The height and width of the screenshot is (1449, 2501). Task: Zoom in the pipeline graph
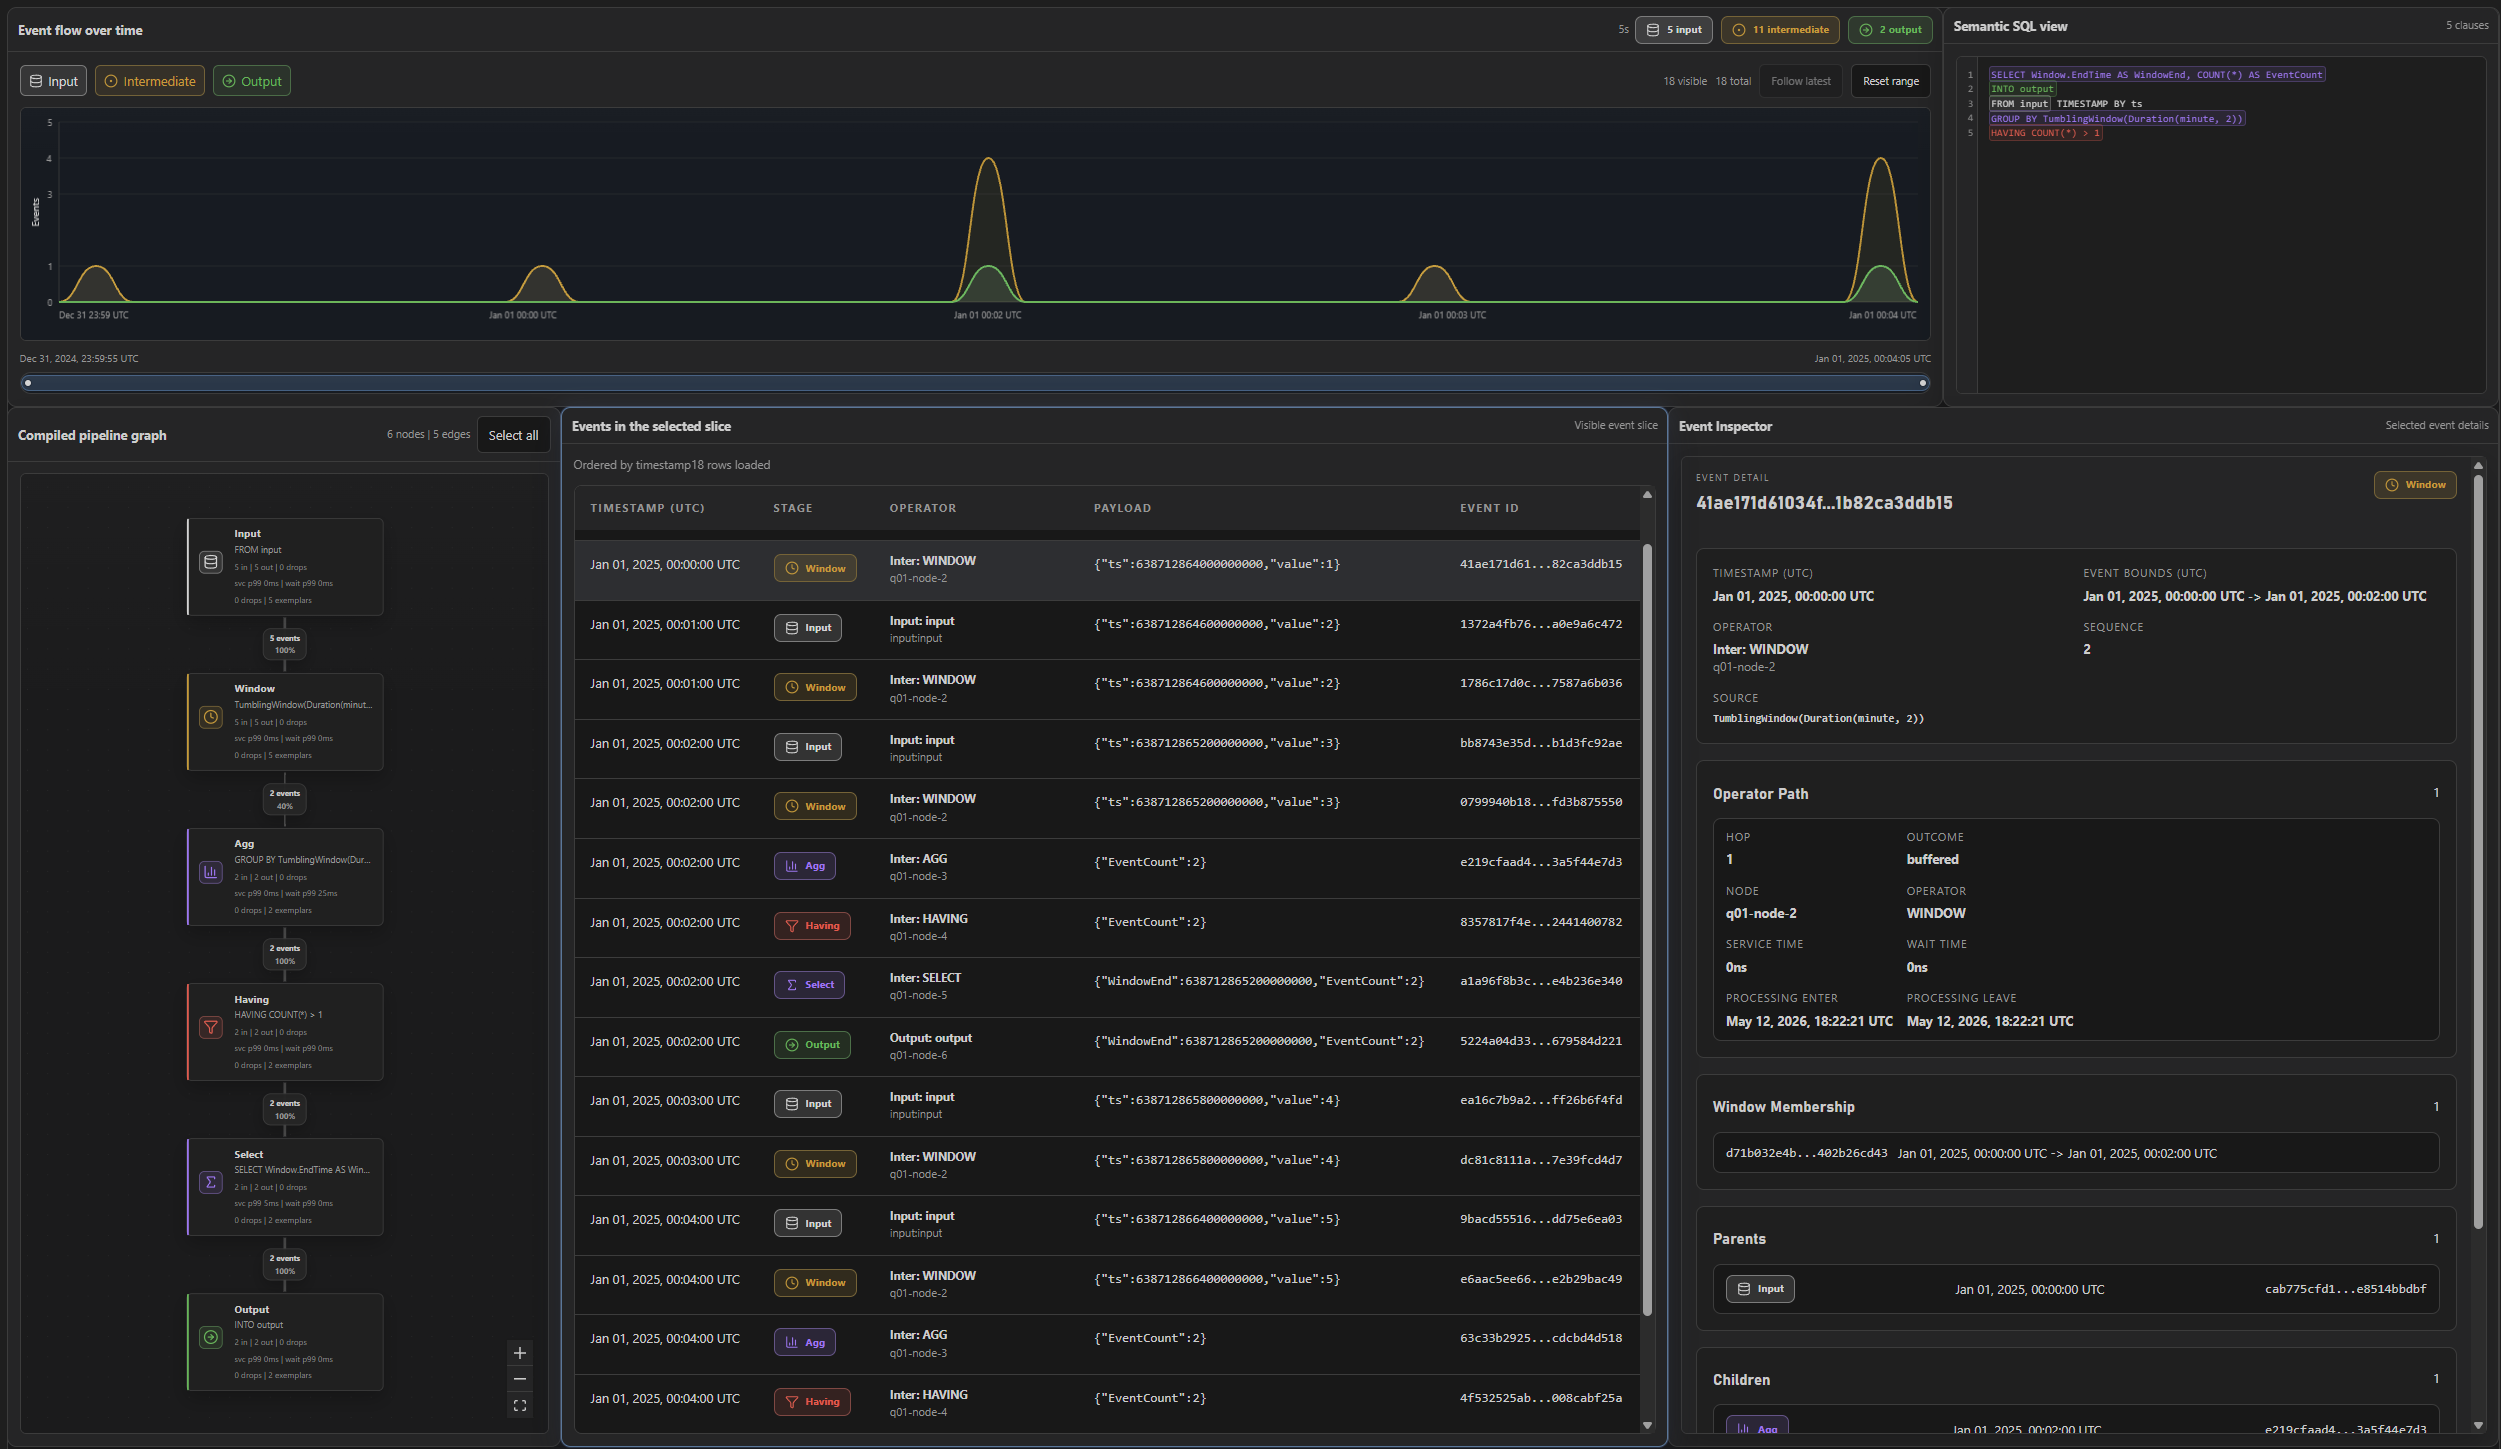[520, 1353]
